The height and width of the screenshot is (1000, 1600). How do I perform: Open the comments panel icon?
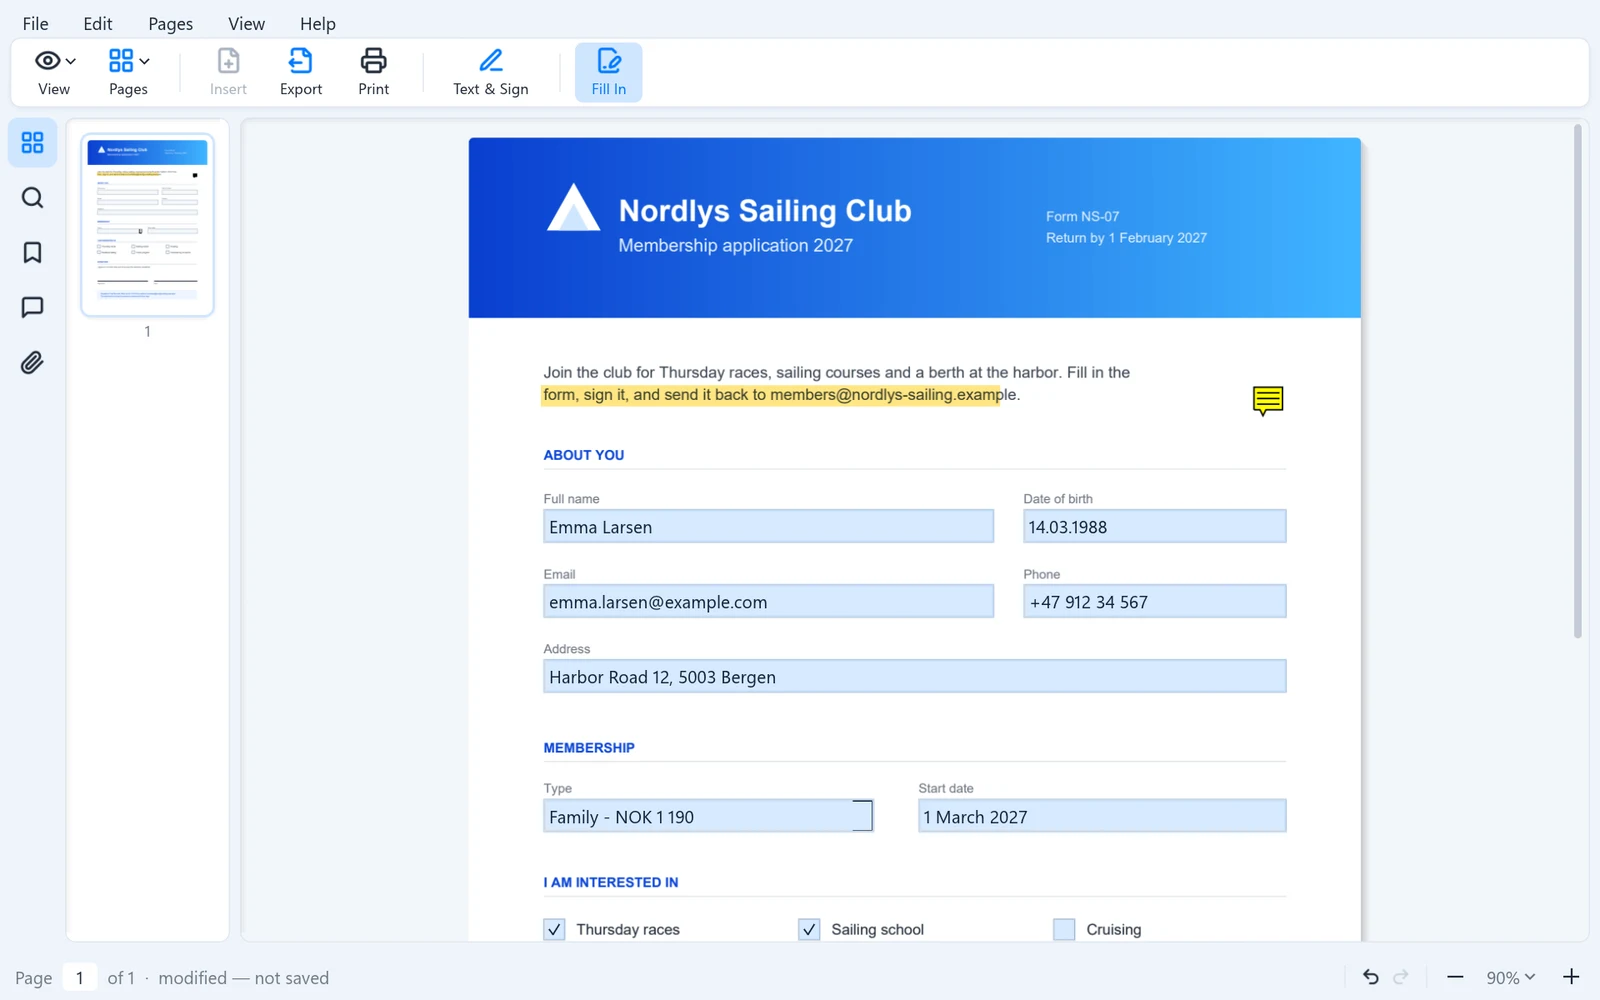click(32, 307)
